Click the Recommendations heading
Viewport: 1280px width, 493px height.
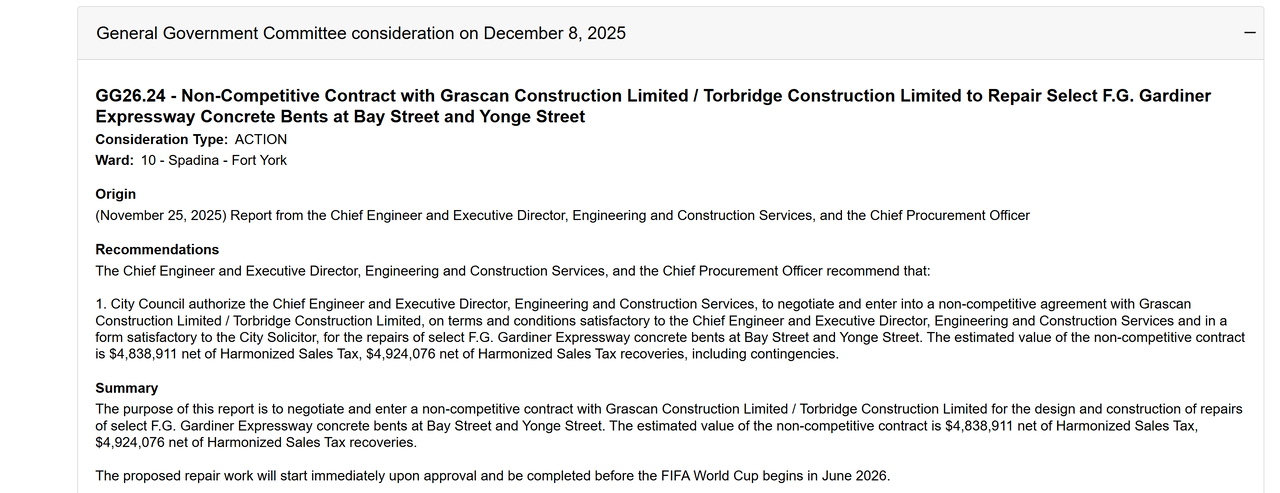point(157,249)
